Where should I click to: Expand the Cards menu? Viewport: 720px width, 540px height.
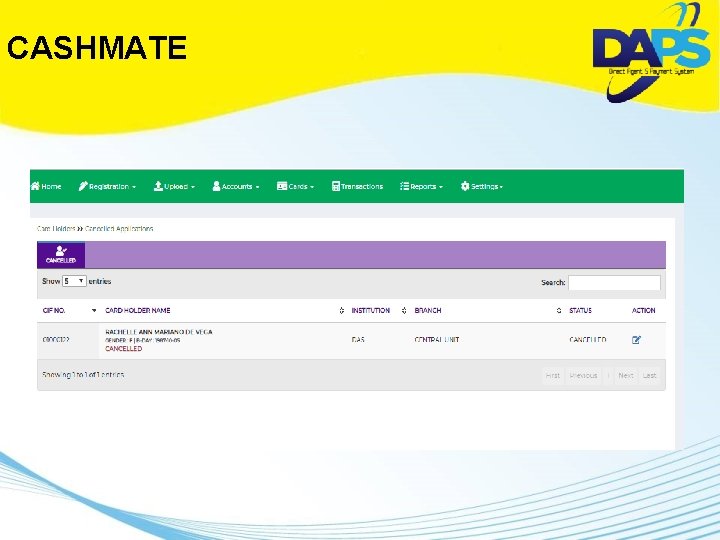point(296,186)
